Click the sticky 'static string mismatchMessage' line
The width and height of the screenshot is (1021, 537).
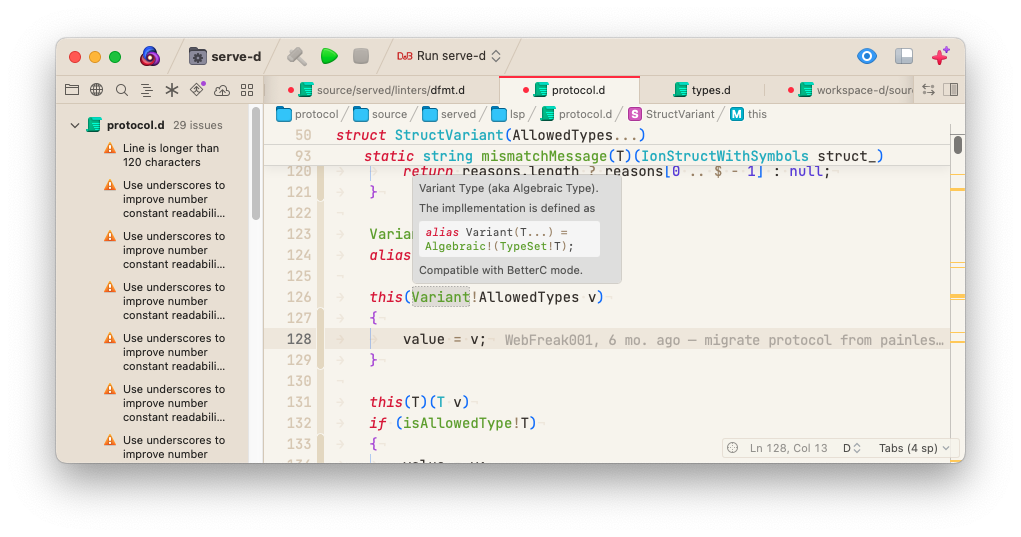[624, 156]
